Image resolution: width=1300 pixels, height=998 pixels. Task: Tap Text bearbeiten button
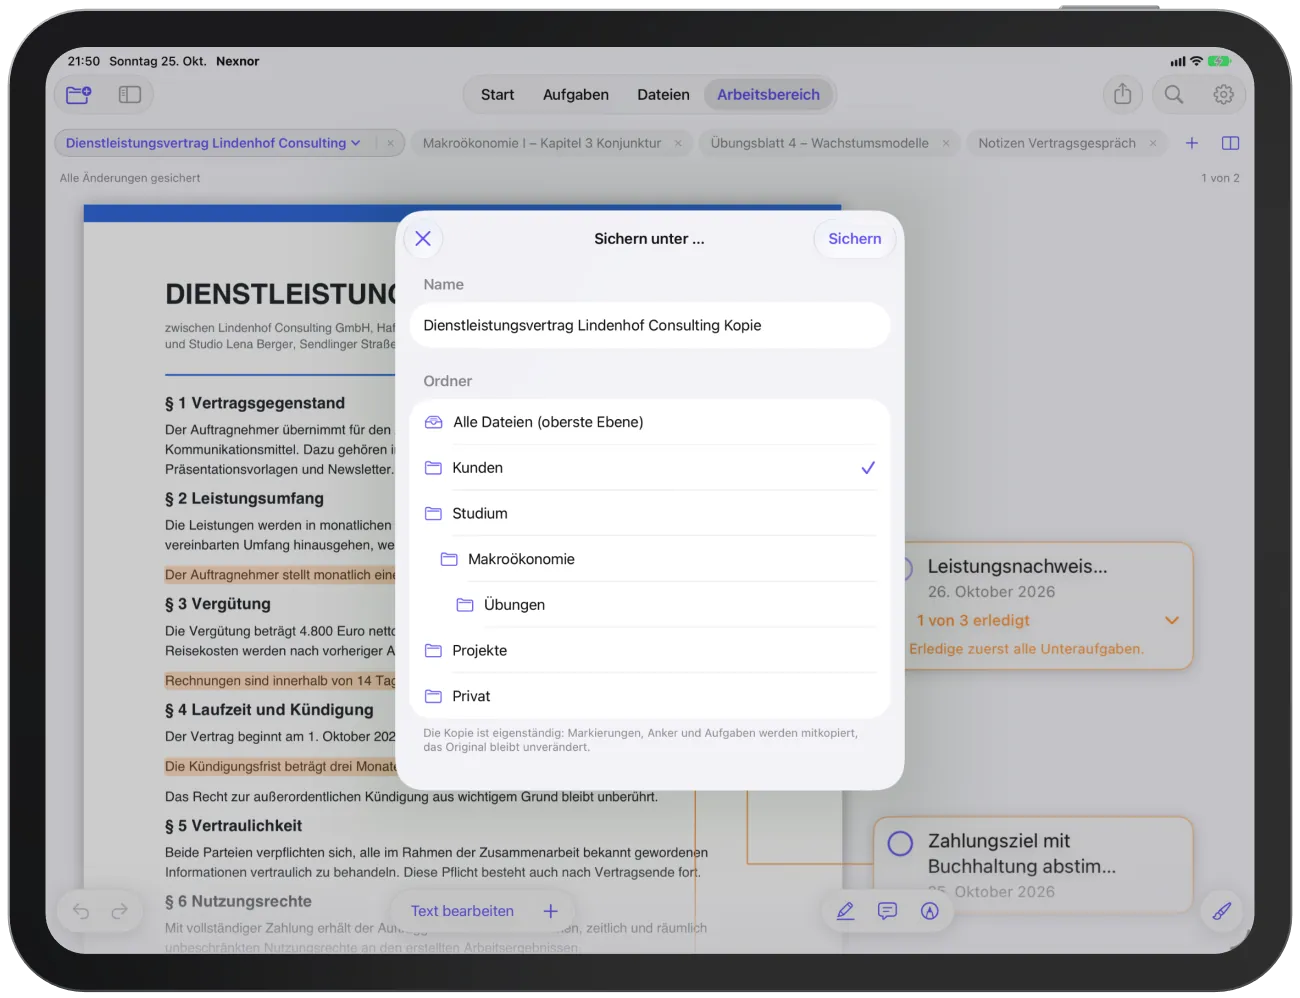click(x=462, y=911)
